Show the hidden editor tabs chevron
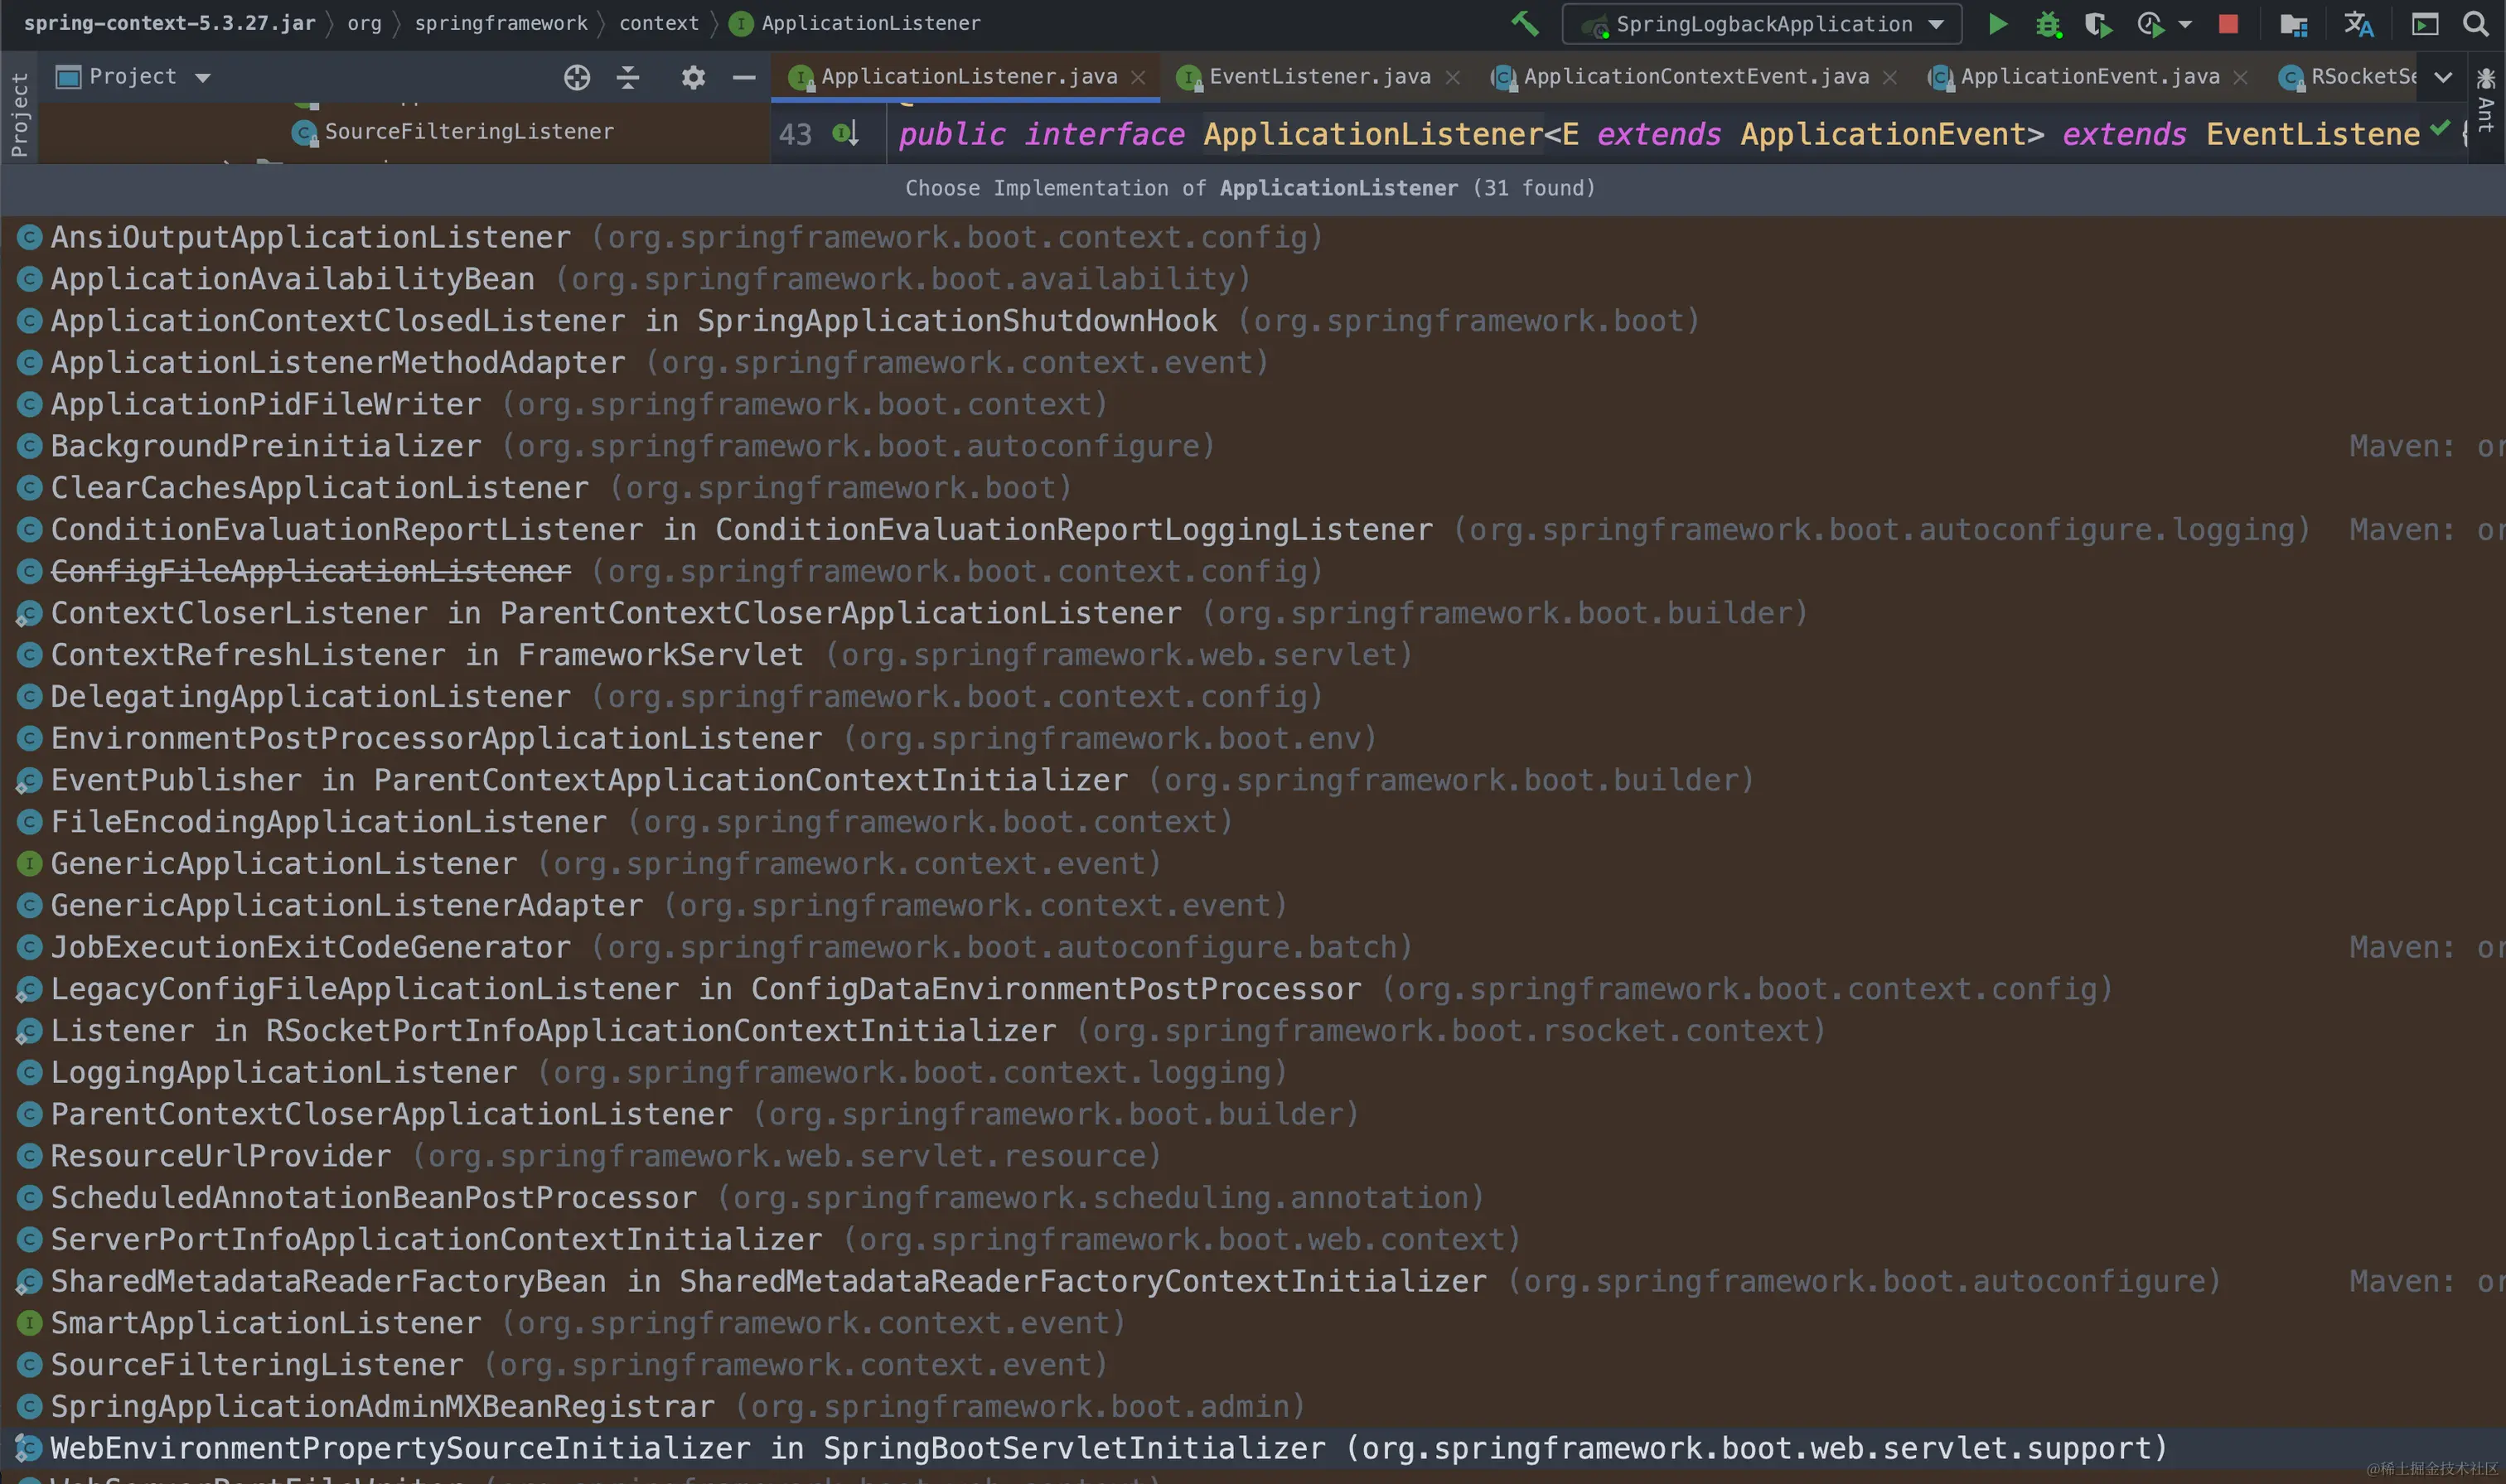2506x1484 pixels. point(2442,77)
